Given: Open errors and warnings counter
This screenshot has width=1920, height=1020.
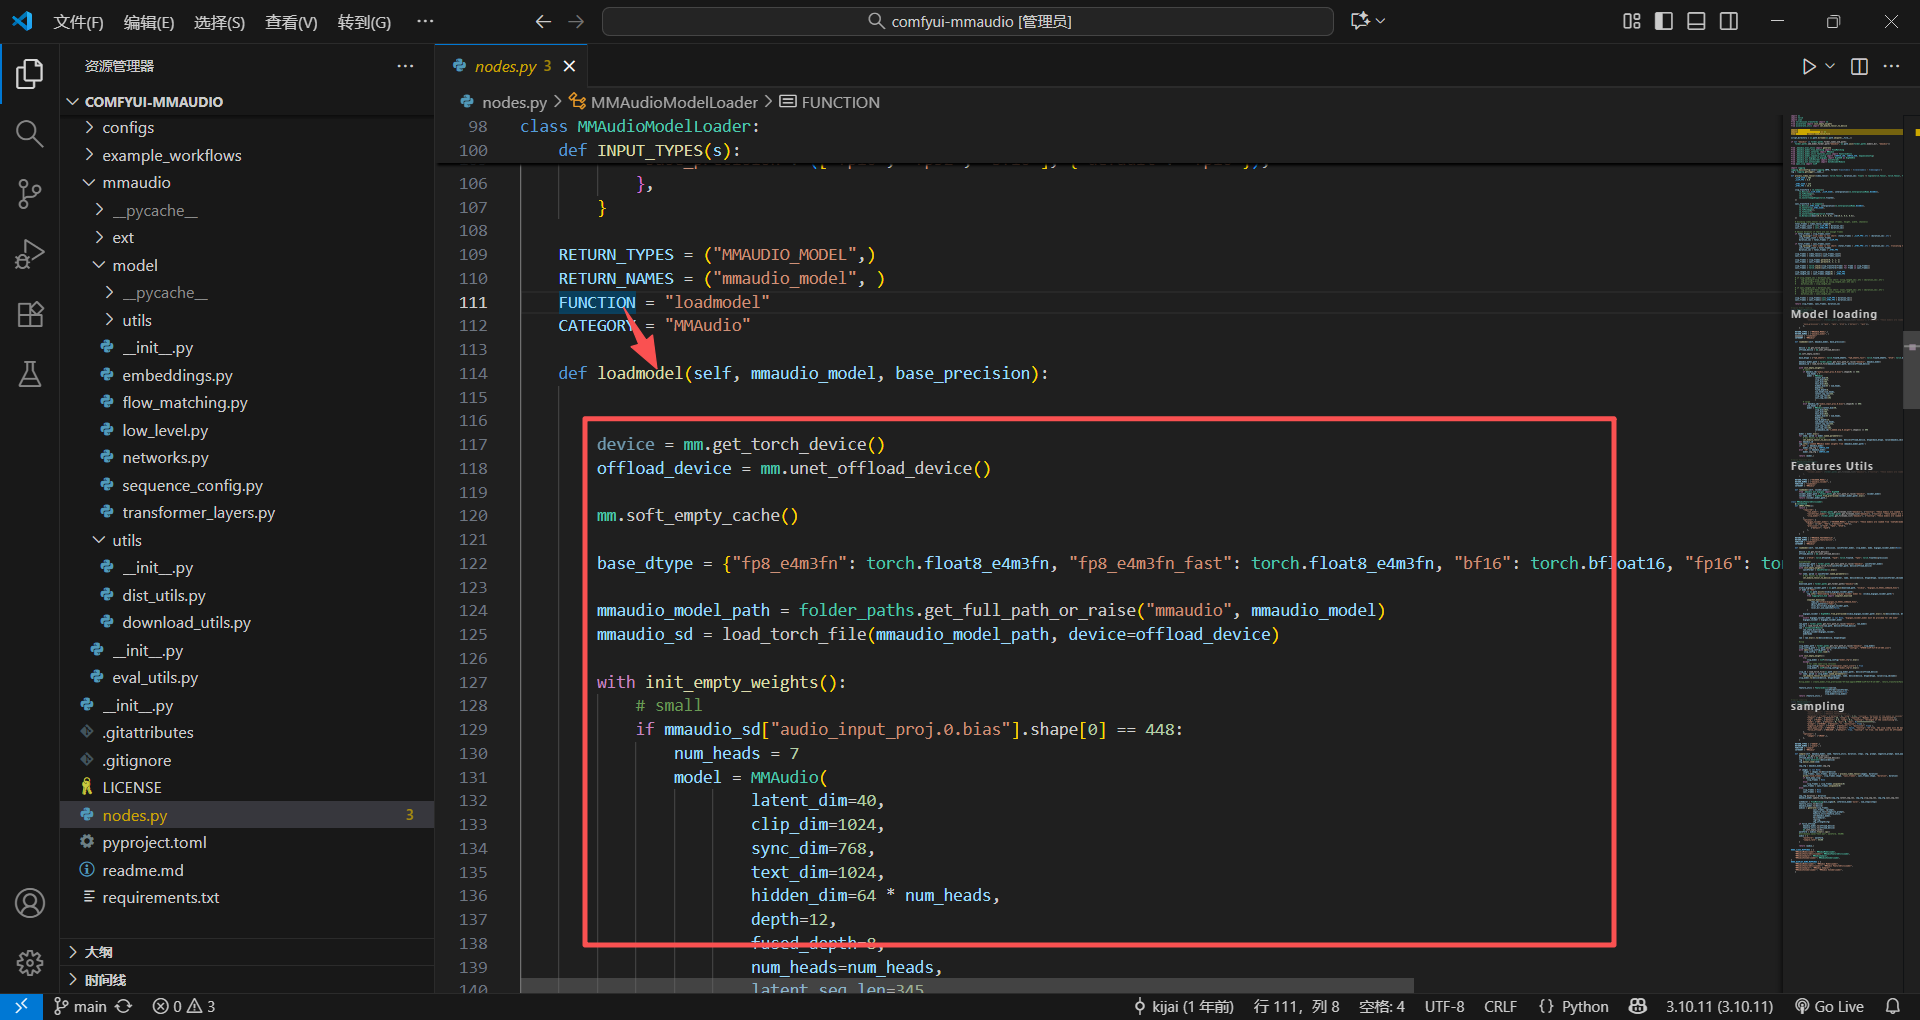Looking at the screenshot, I should [184, 1006].
